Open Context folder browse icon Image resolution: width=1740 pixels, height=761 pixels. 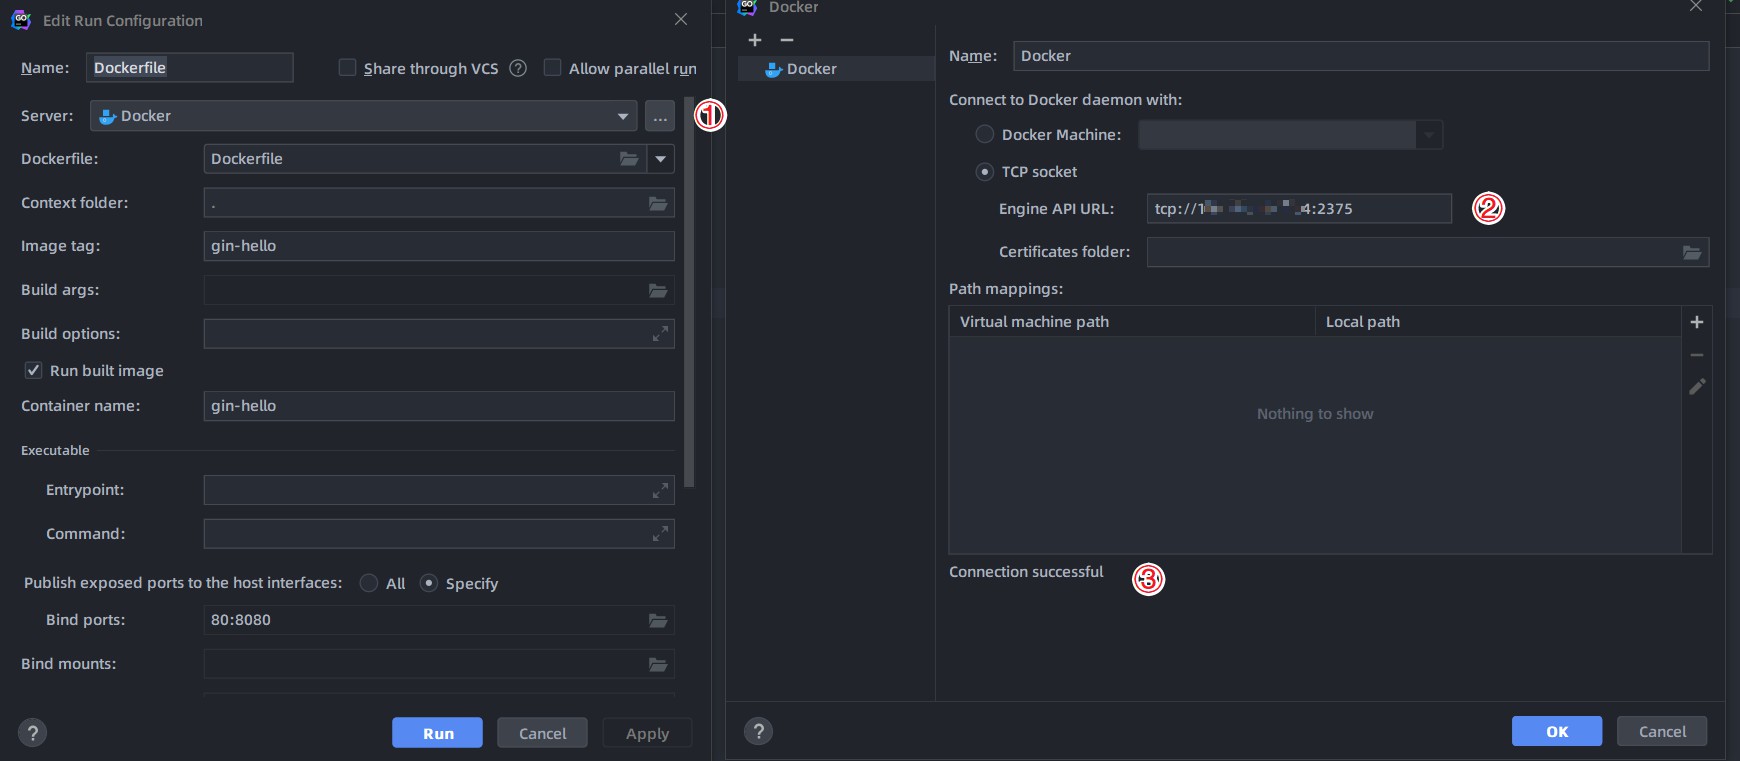[658, 203]
